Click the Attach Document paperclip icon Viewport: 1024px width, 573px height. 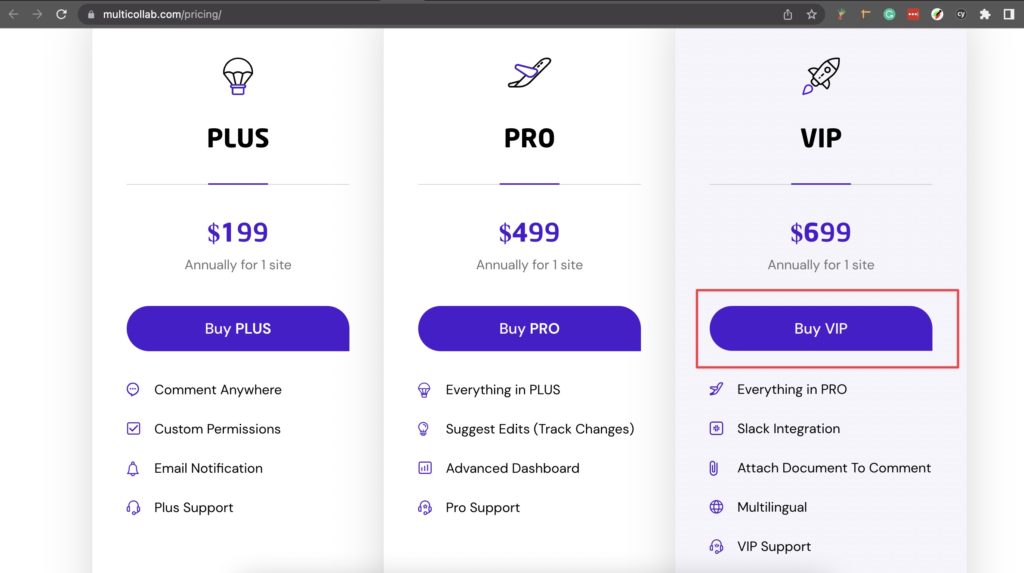coord(714,468)
